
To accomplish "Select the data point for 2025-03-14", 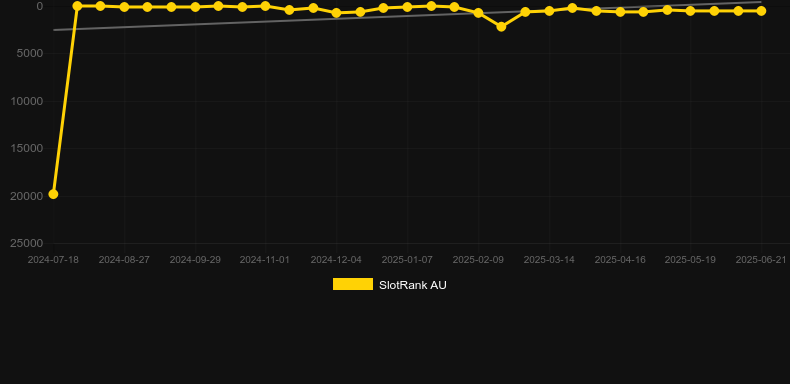I will [549, 11].
